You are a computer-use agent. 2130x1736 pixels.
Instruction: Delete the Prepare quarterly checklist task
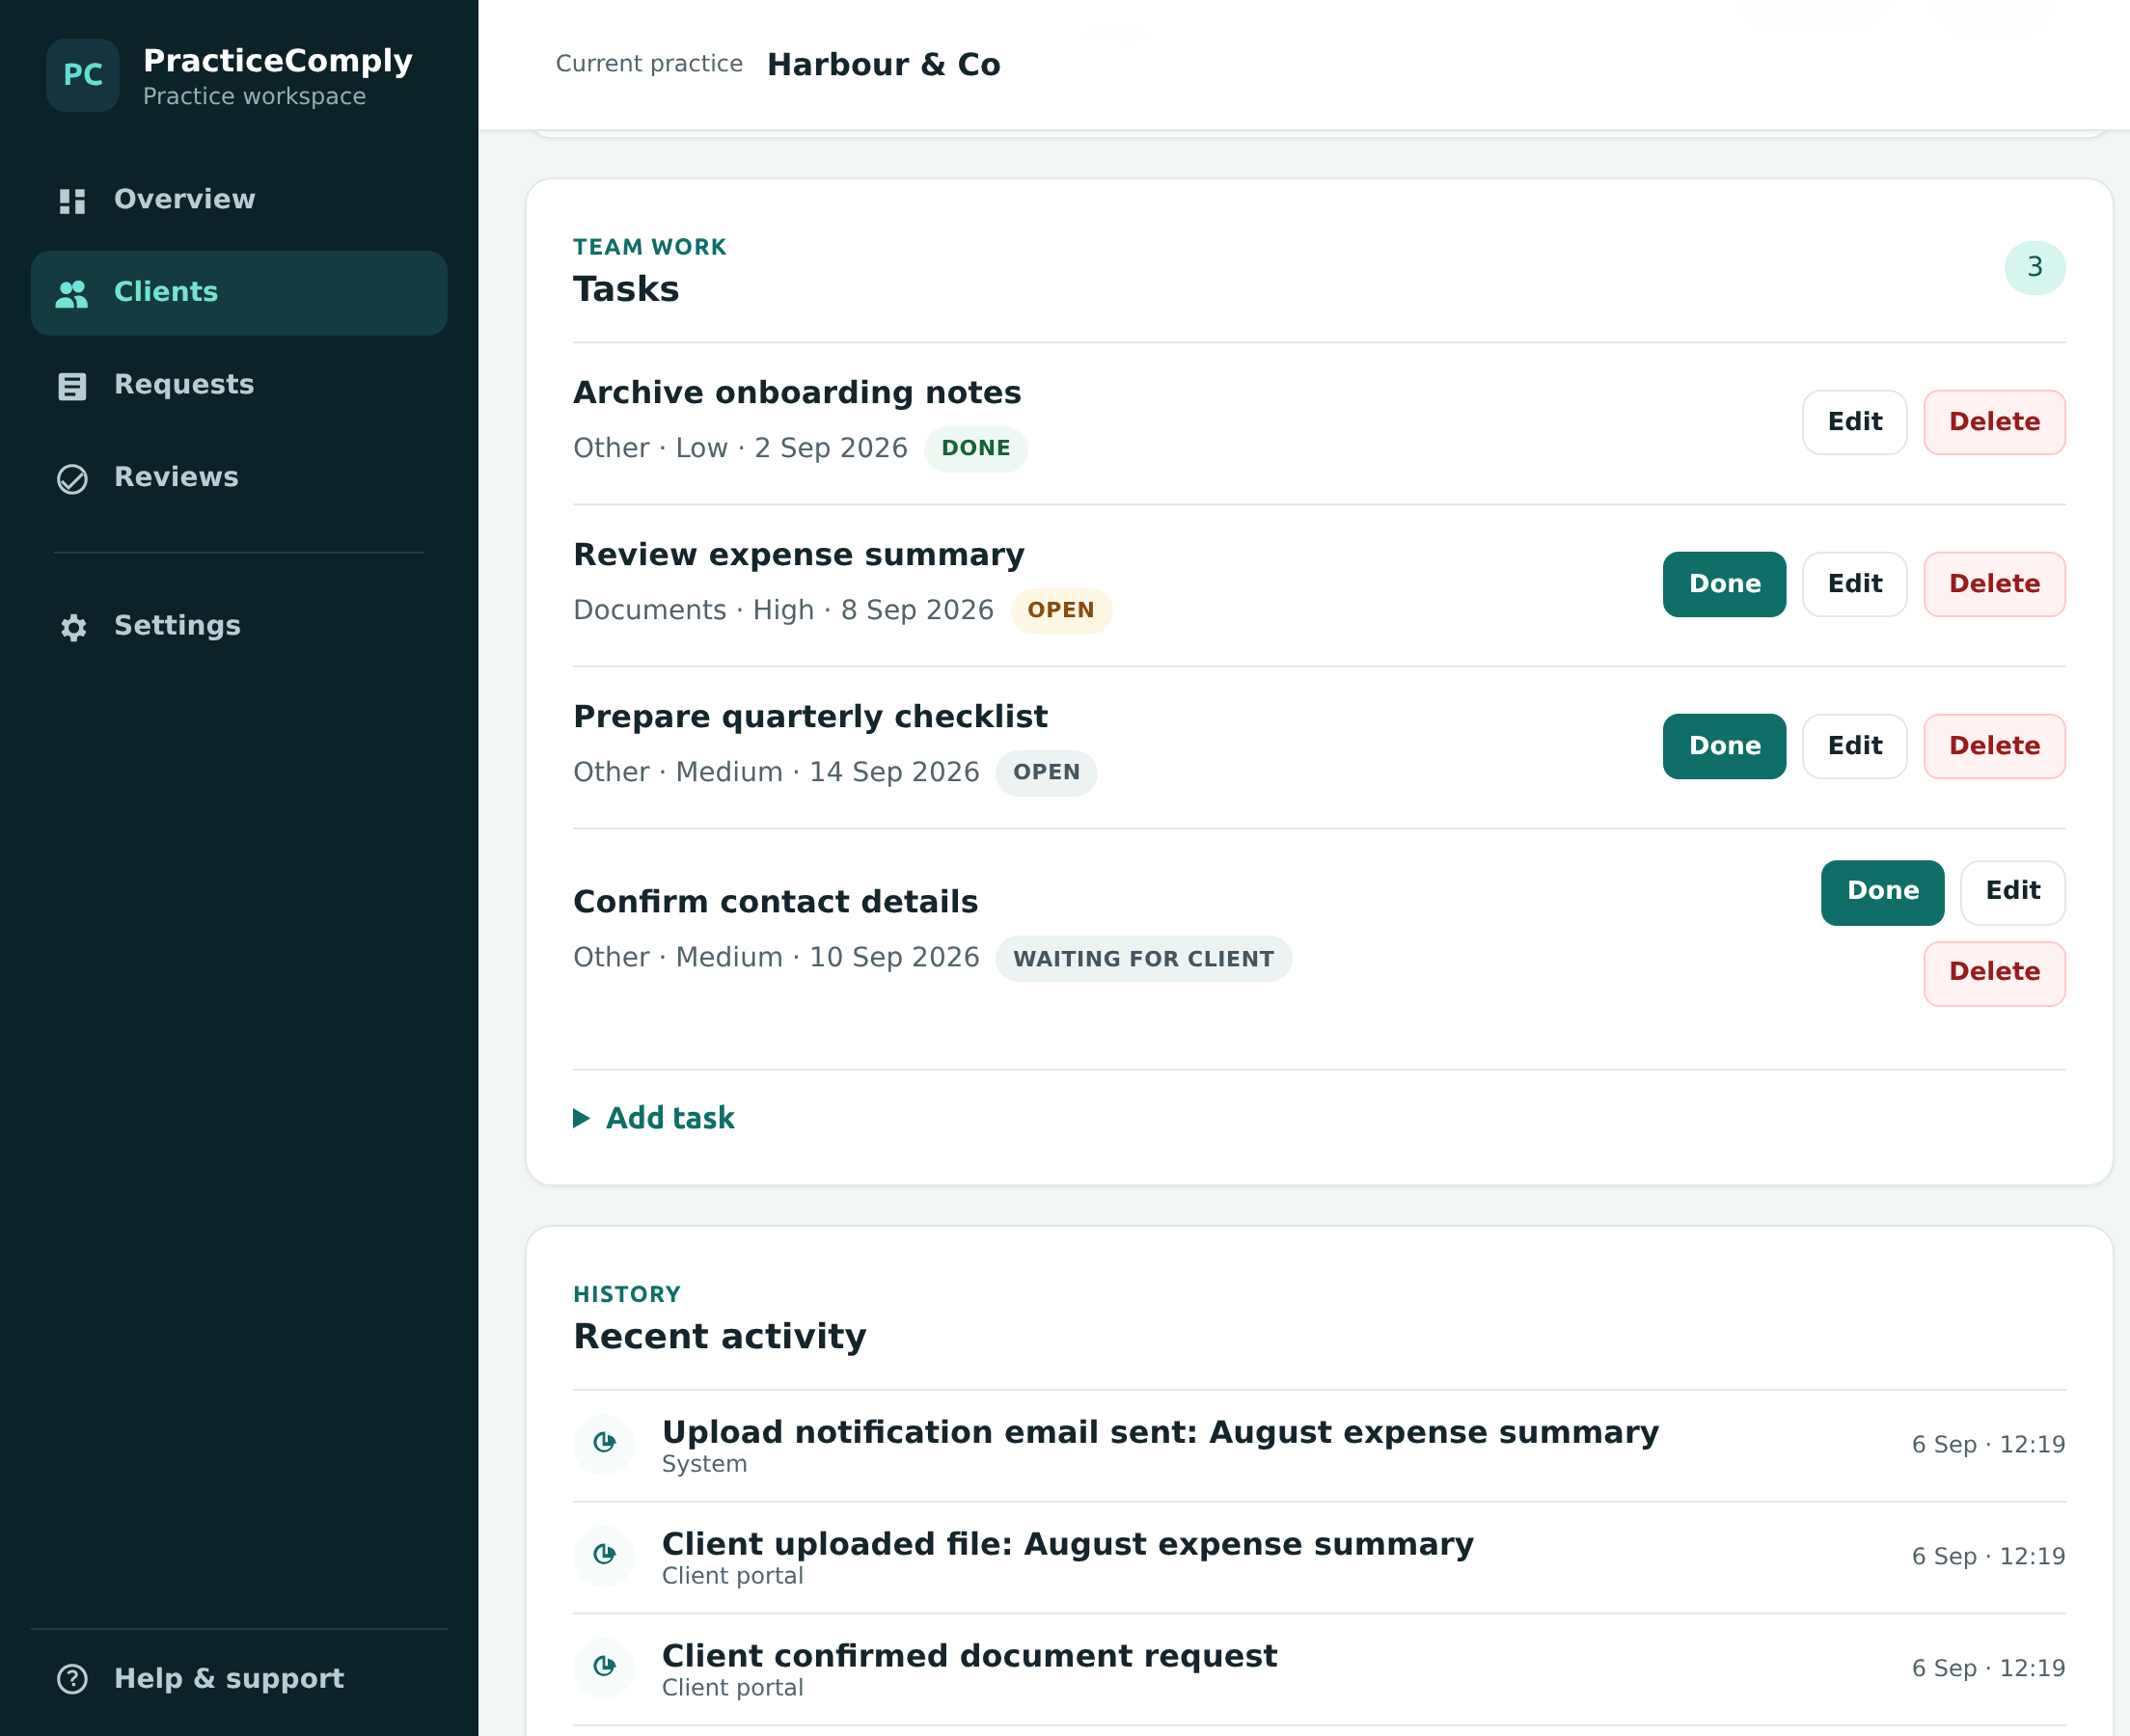point(1995,746)
